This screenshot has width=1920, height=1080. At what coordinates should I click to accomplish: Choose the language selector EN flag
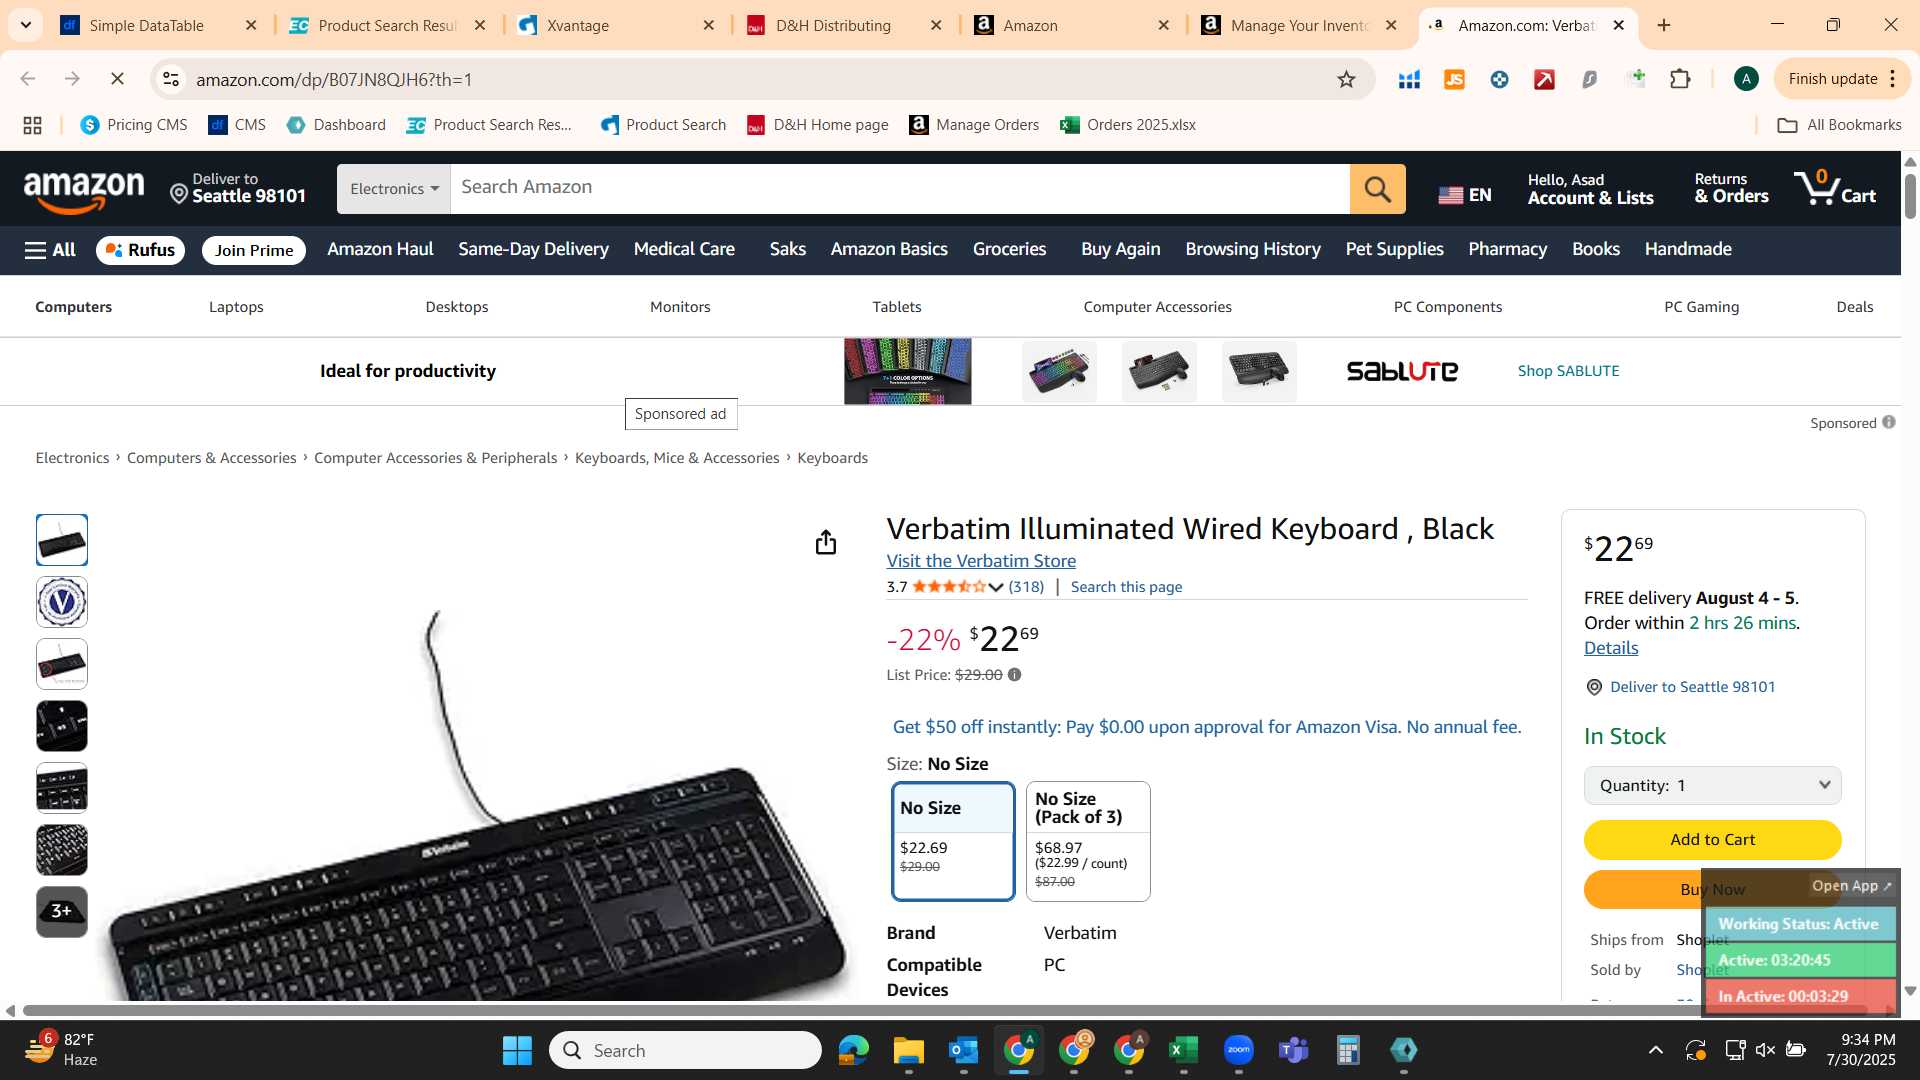click(1465, 195)
